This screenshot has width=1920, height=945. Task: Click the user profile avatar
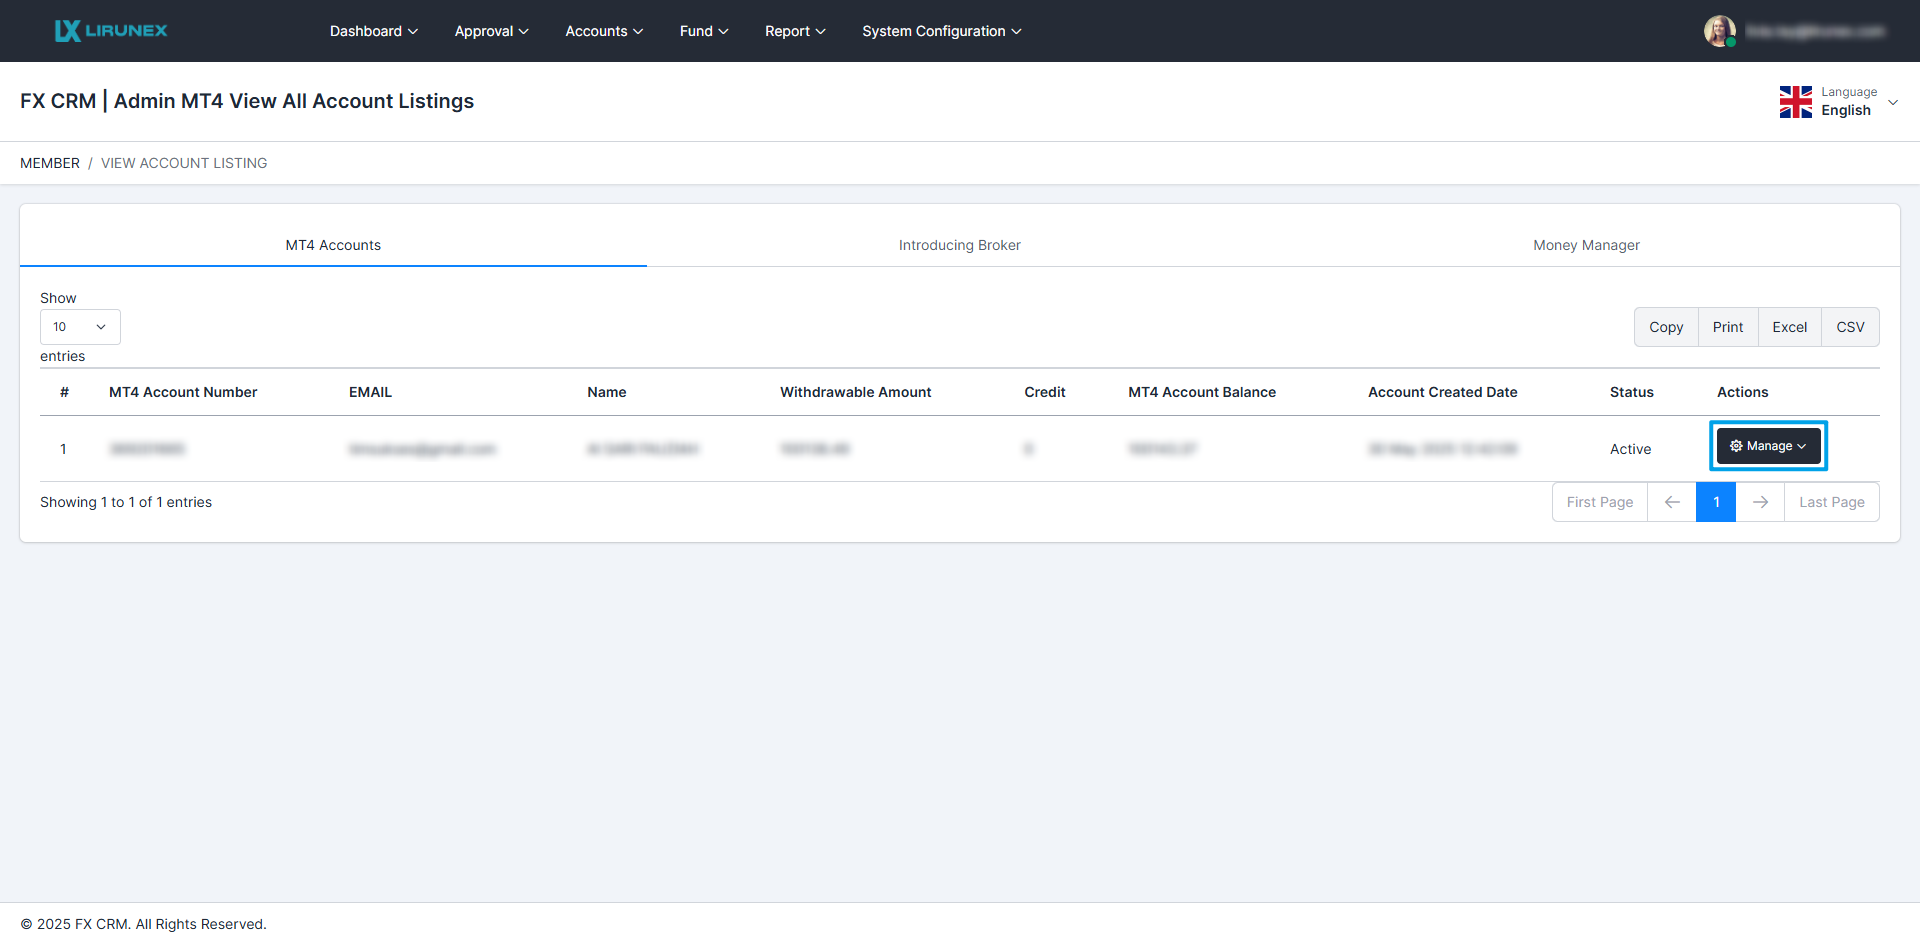point(1719,31)
